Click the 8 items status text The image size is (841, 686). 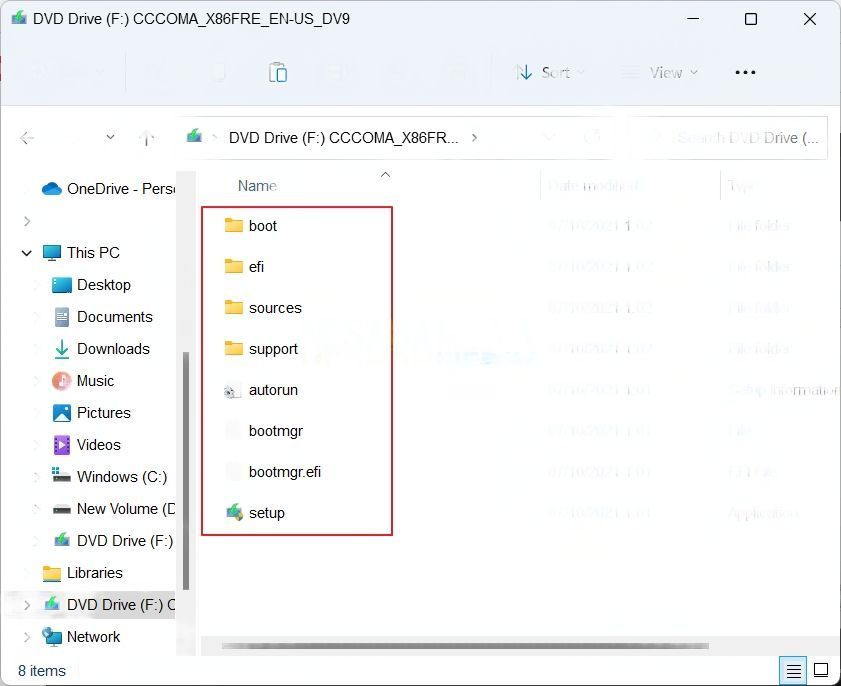42,671
